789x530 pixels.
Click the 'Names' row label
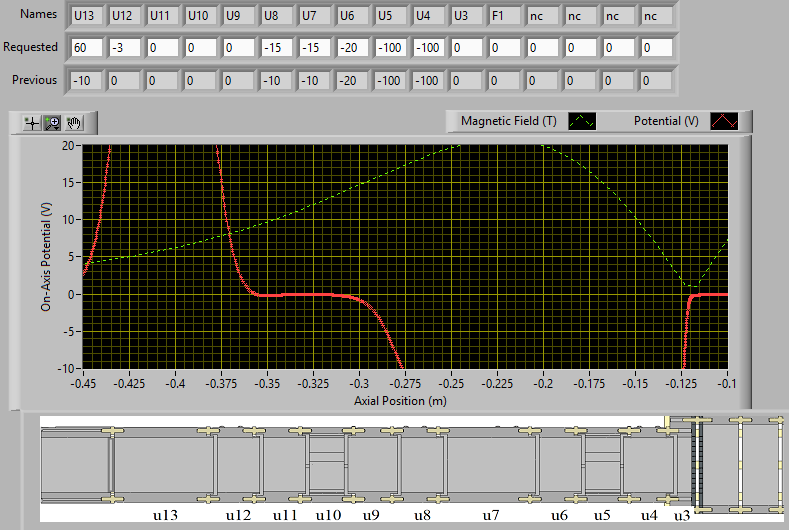pos(38,14)
